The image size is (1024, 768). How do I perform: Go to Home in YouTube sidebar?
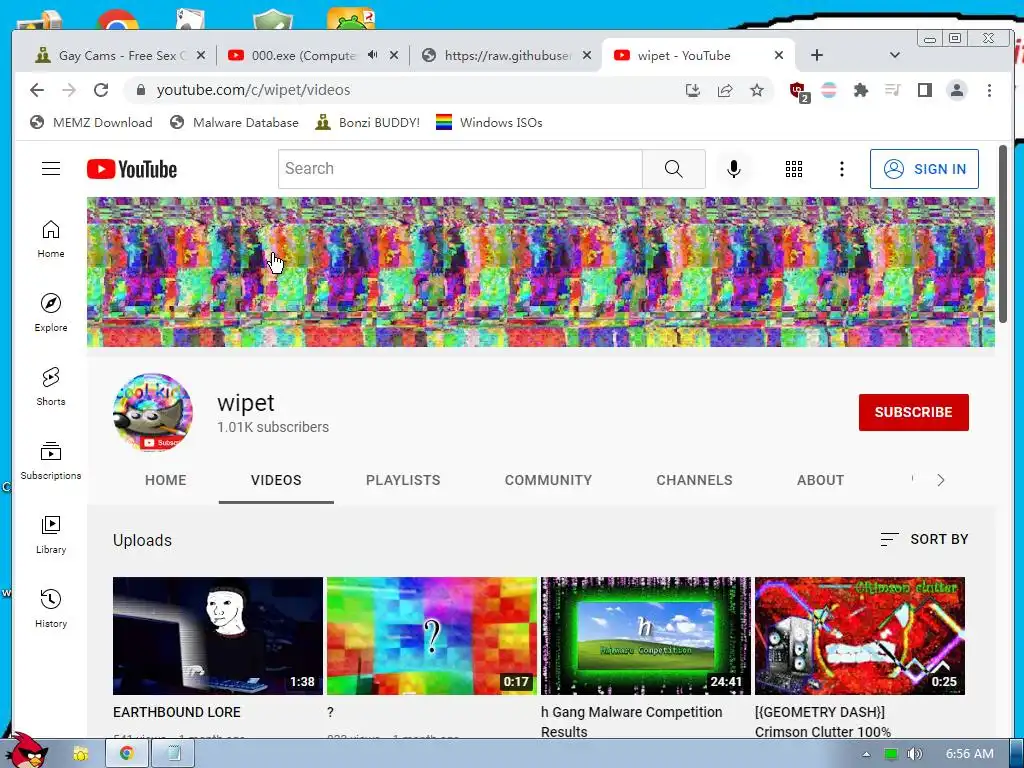[x=51, y=239]
